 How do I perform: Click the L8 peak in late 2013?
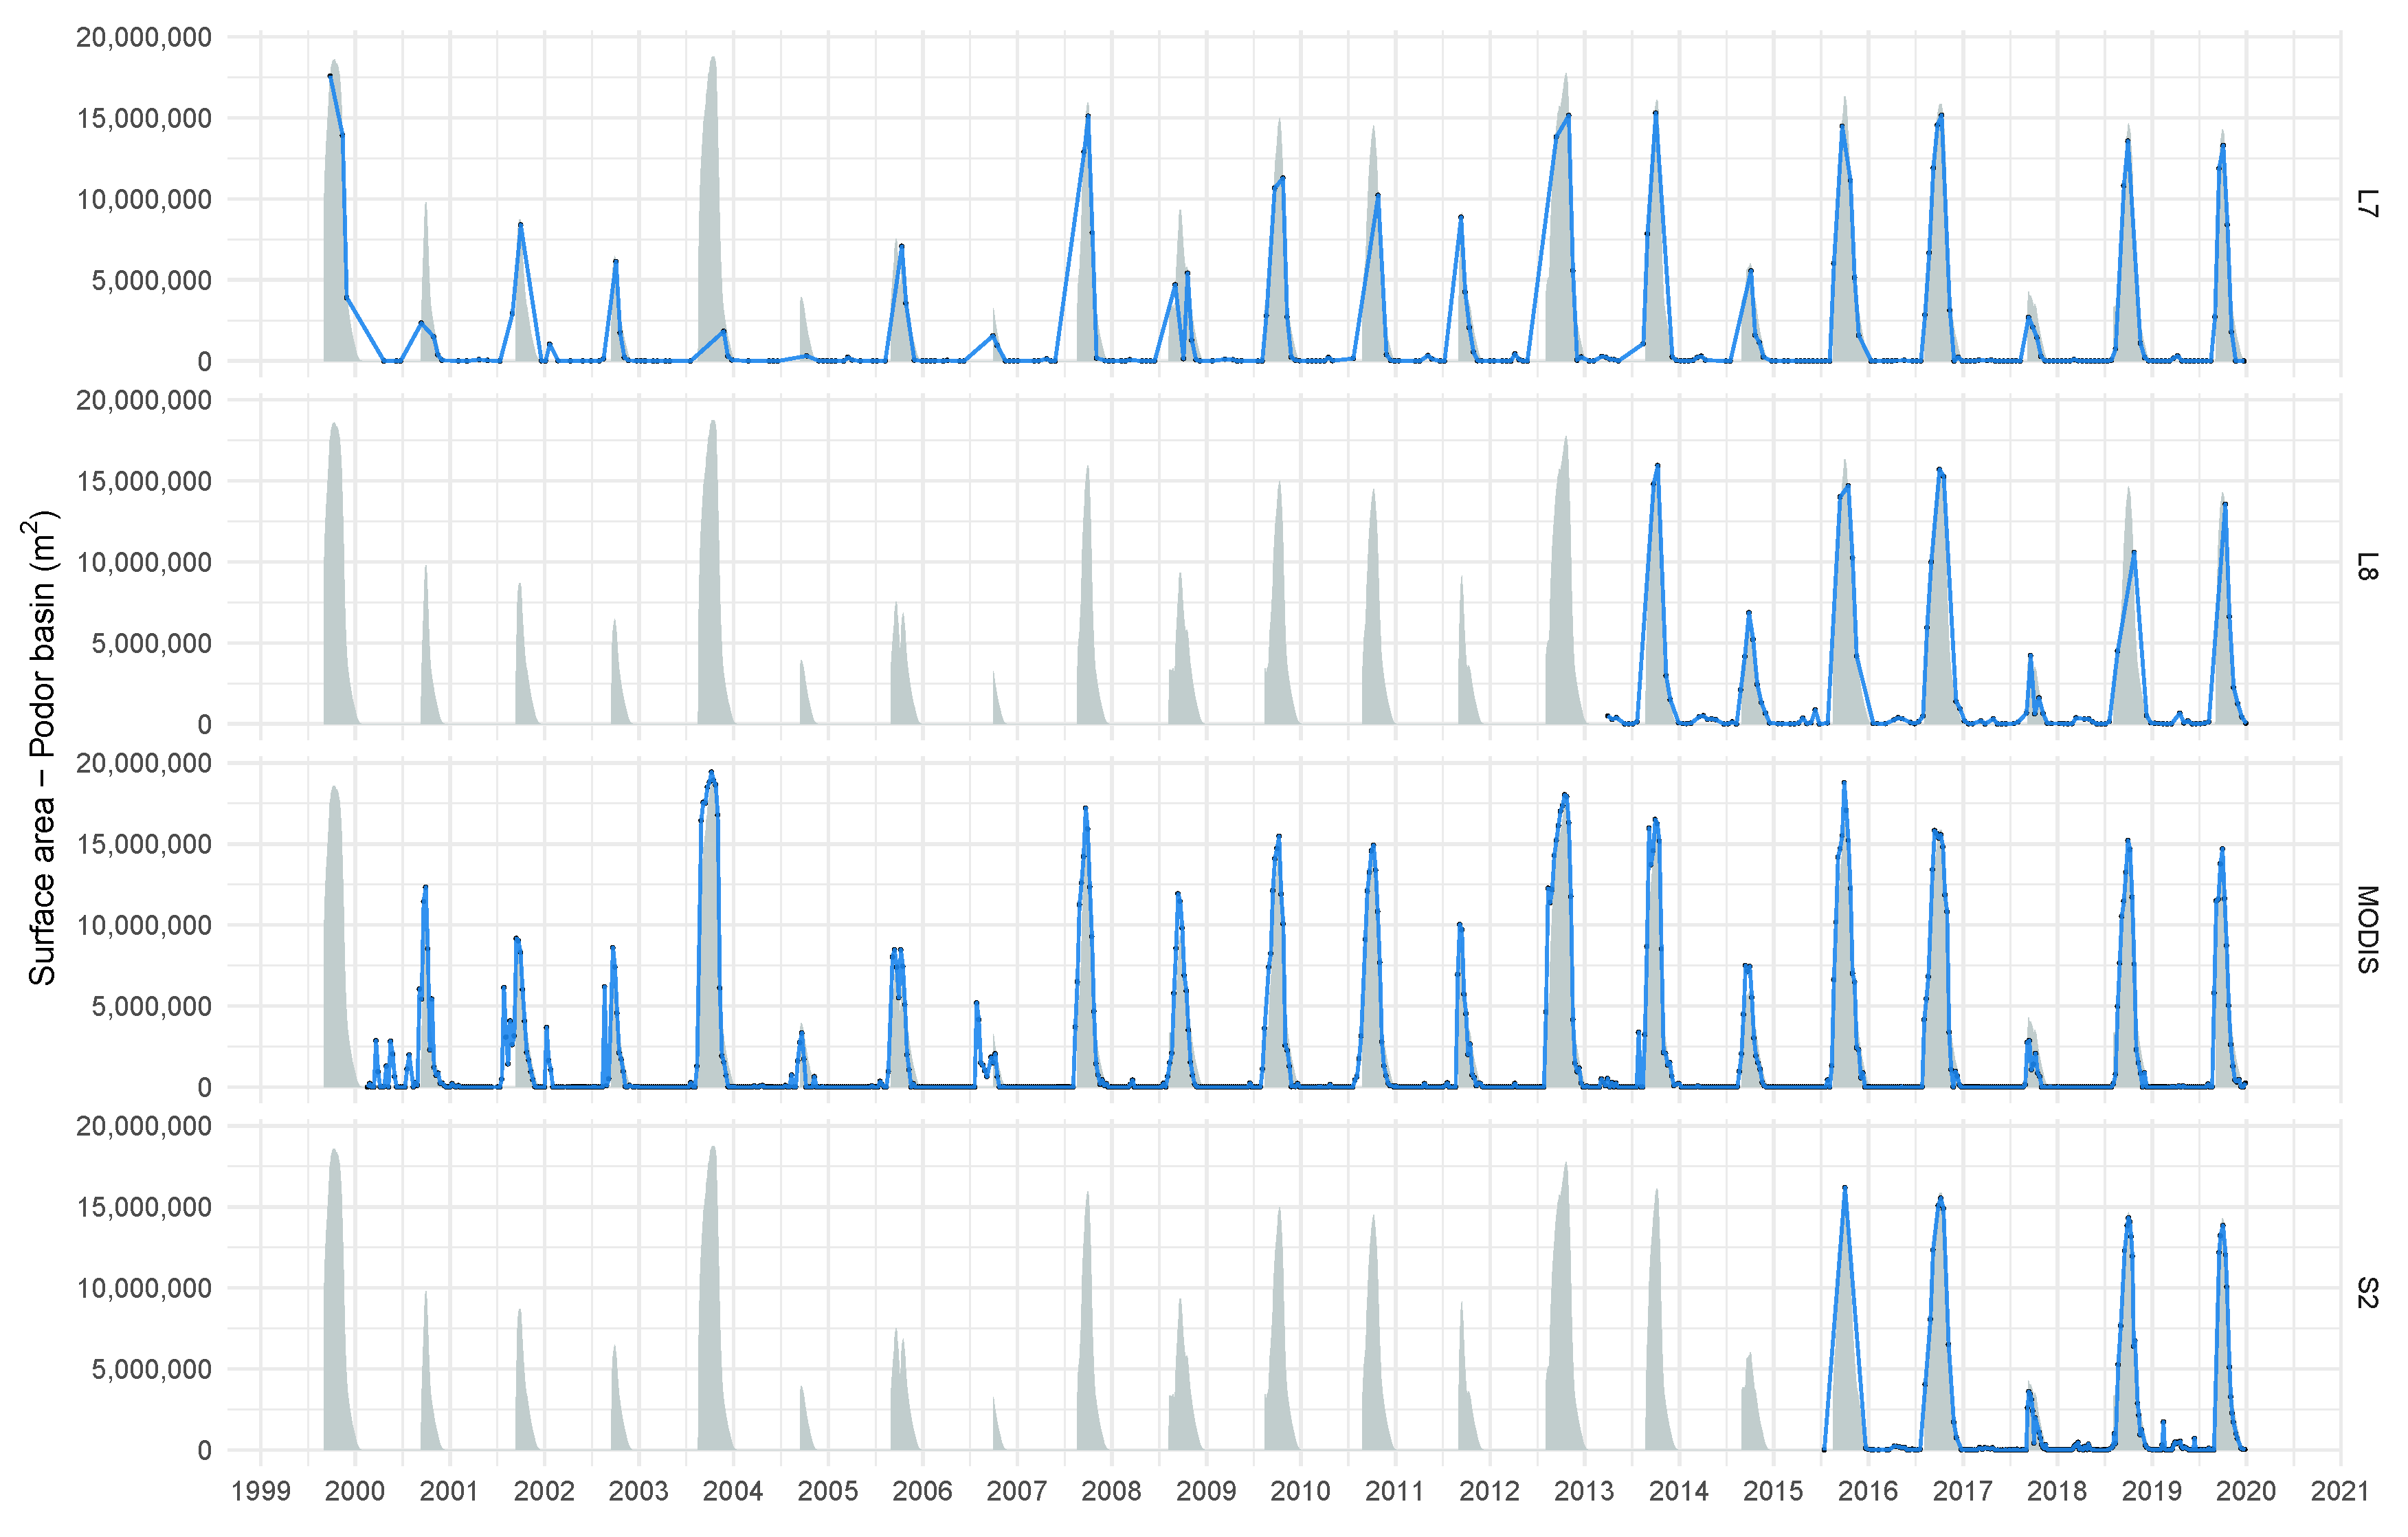1657,466
